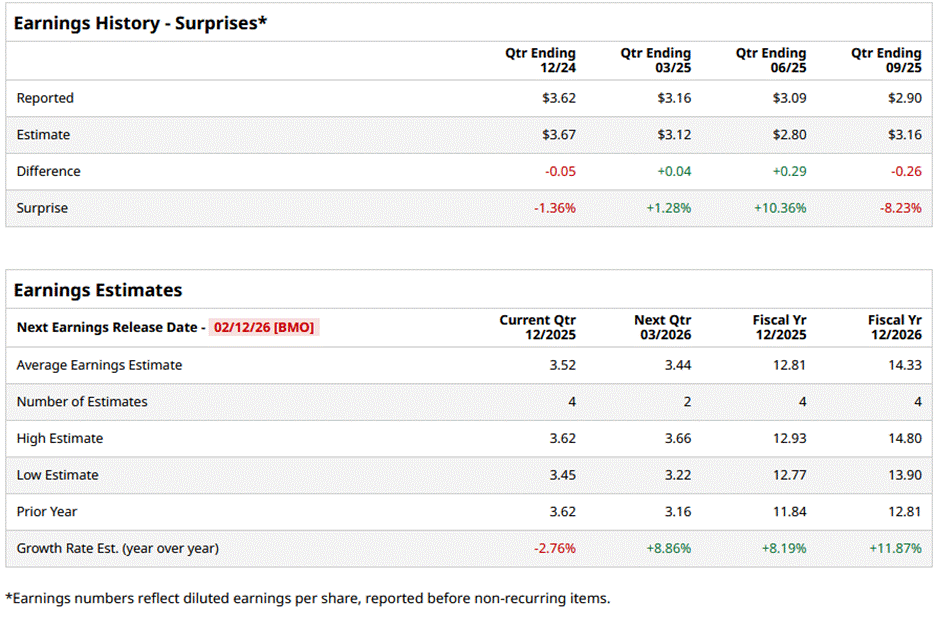Click the Surprise row label
The height and width of the screenshot is (622, 936).
pyautogui.click(x=44, y=208)
